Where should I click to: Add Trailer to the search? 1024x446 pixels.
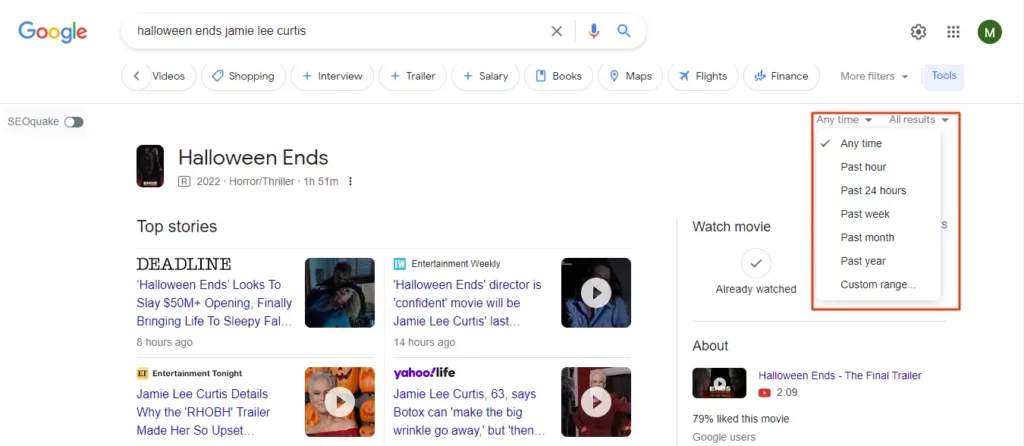pos(412,76)
